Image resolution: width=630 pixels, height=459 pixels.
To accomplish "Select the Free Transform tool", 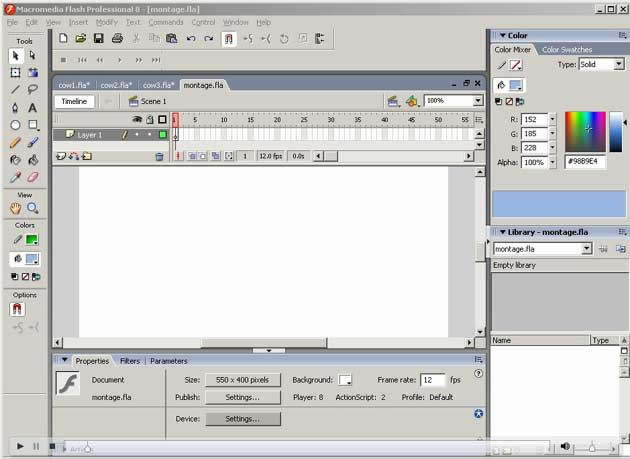I will pyautogui.click(x=16, y=73).
